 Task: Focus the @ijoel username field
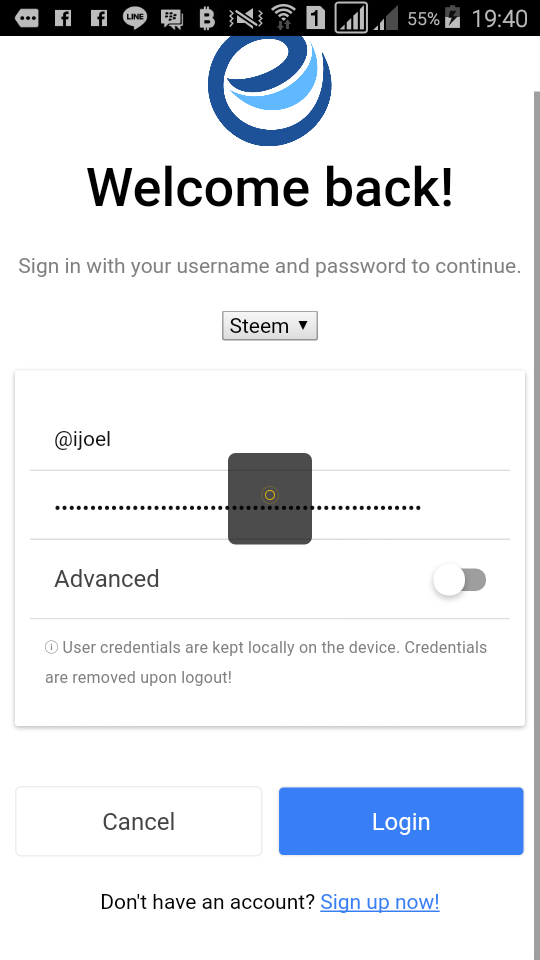[x=270, y=440]
